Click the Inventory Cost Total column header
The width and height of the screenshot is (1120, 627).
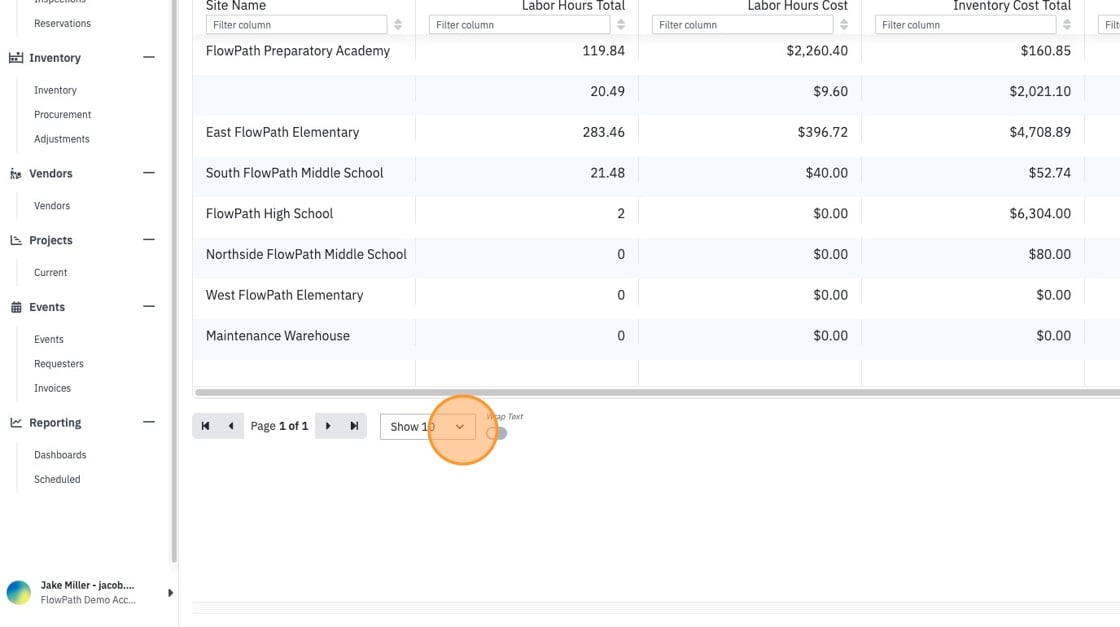1011,6
